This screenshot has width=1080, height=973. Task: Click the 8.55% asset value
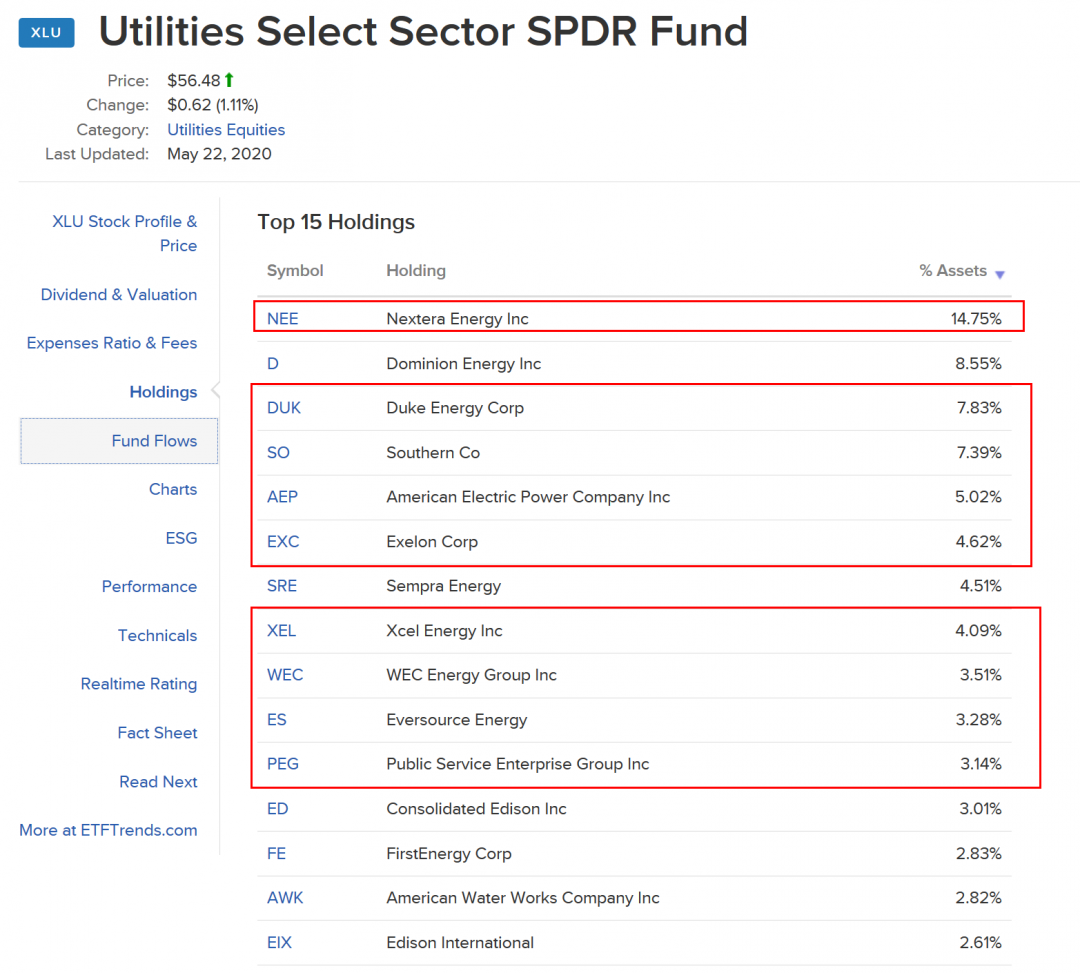pyautogui.click(x=978, y=364)
